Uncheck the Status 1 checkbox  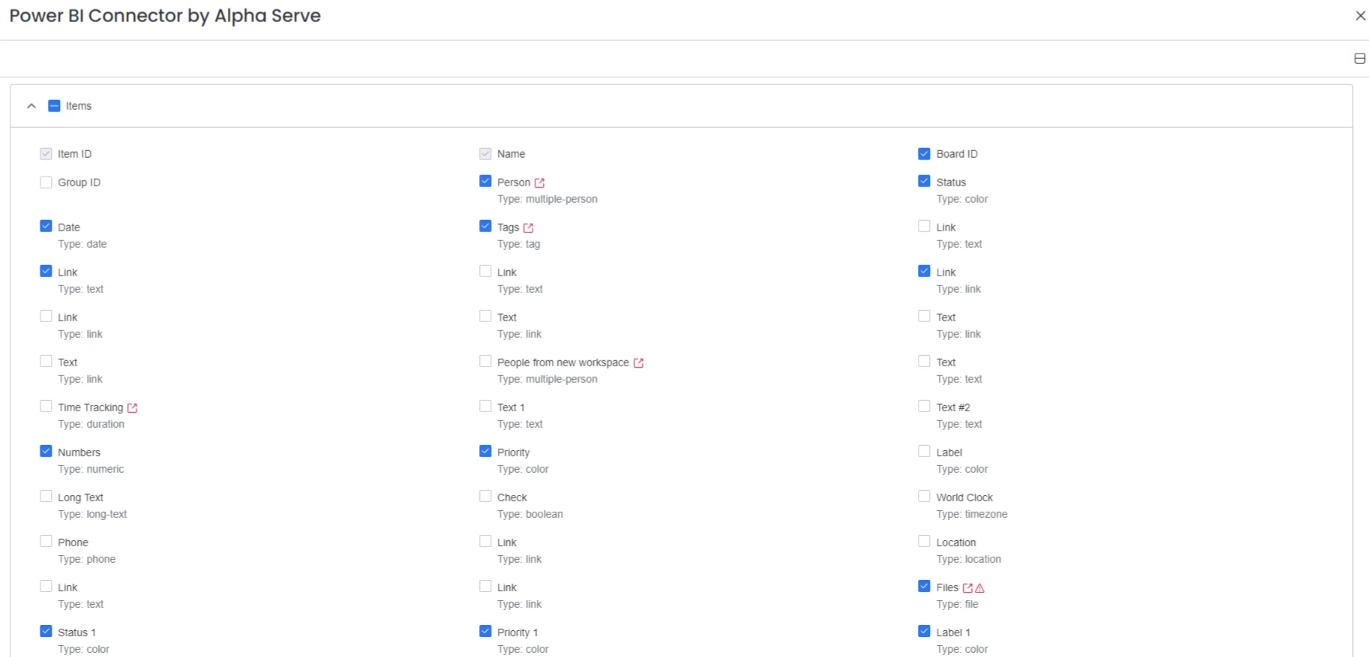pyautogui.click(x=46, y=631)
